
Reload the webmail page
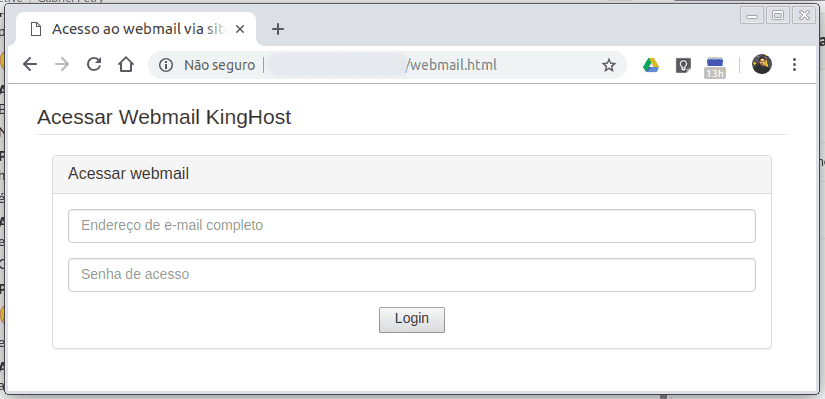pyautogui.click(x=94, y=65)
